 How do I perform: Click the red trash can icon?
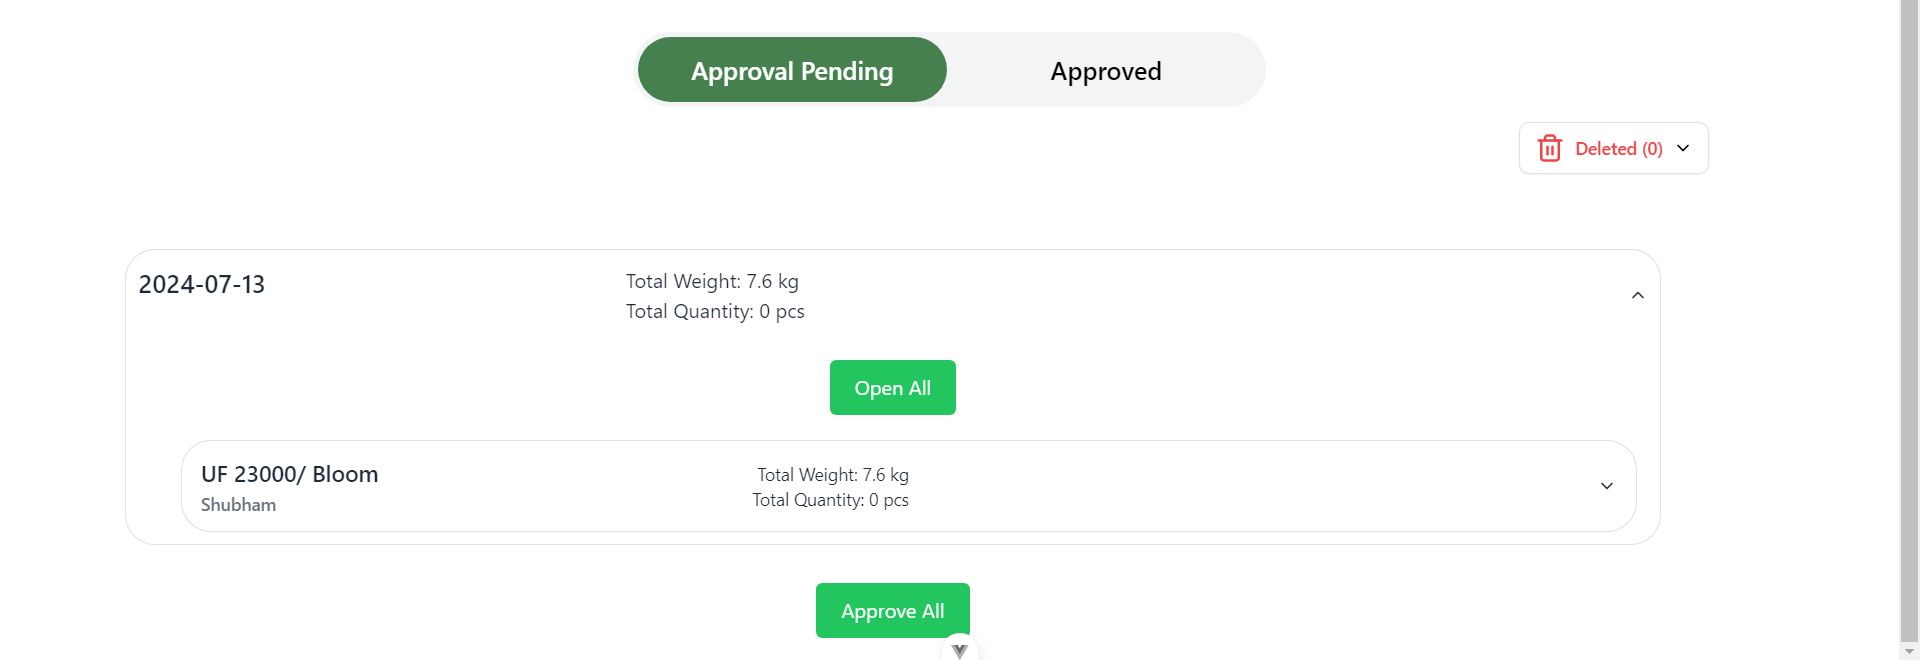pyautogui.click(x=1549, y=148)
